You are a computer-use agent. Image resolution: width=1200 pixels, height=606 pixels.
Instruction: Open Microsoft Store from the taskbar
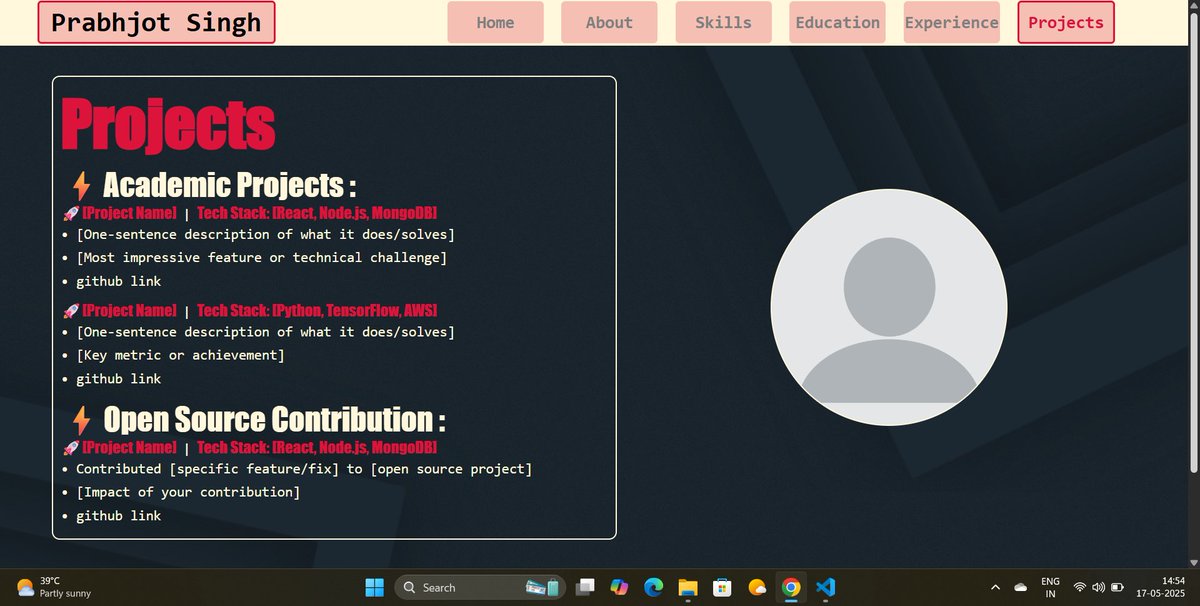[722, 587]
